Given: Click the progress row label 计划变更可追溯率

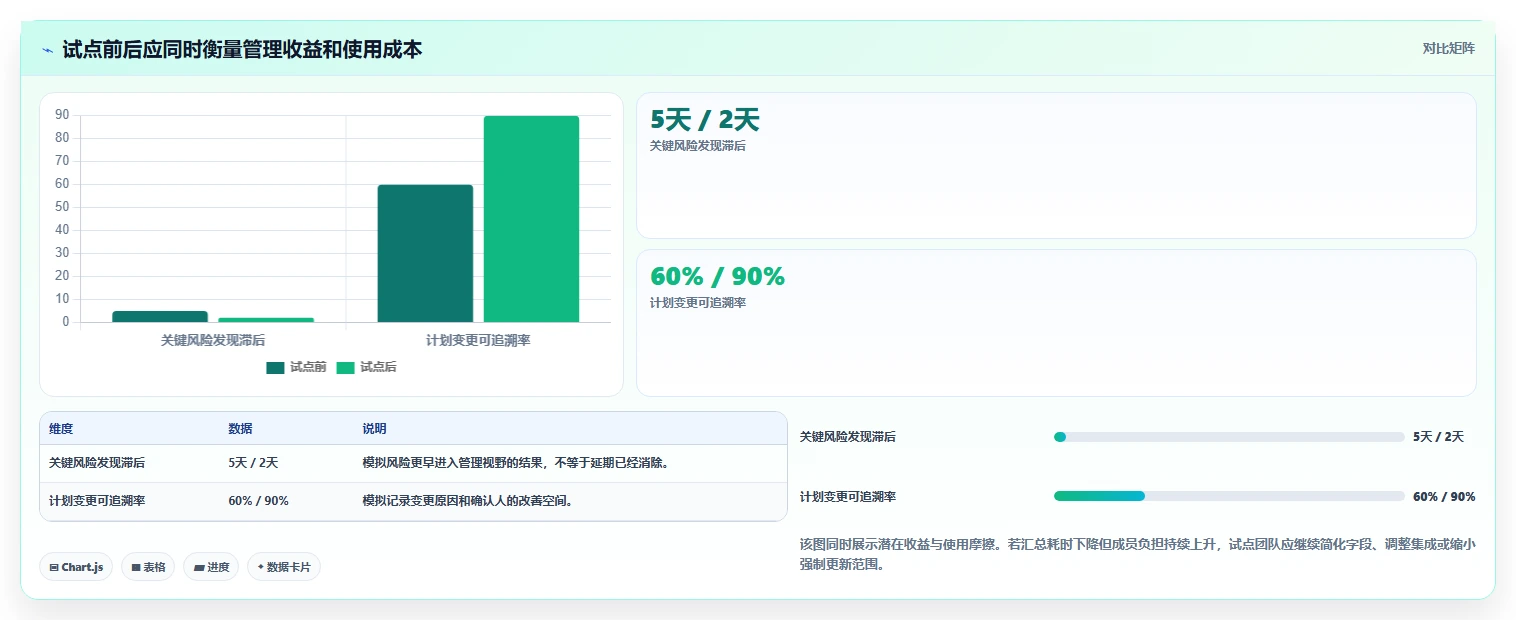Looking at the screenshot, I should [x=848, y=497].
